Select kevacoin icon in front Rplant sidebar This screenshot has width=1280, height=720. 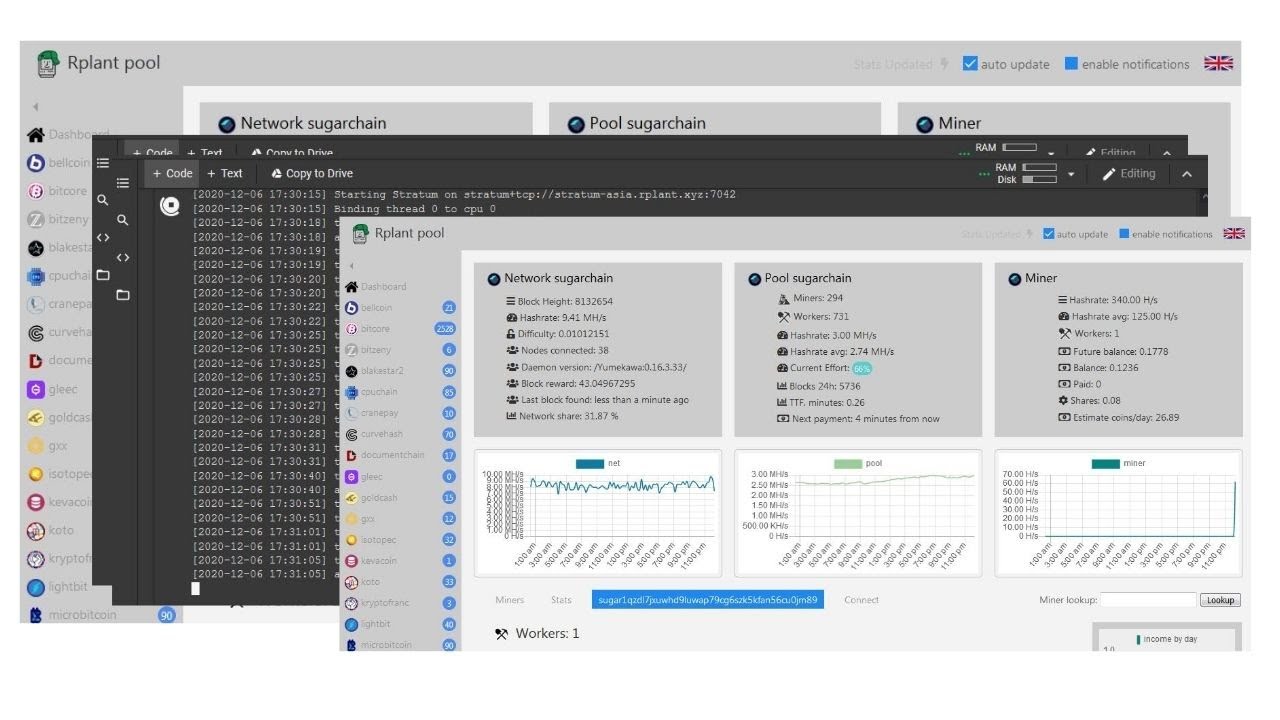pyautogui.click(x=351, y=561)
